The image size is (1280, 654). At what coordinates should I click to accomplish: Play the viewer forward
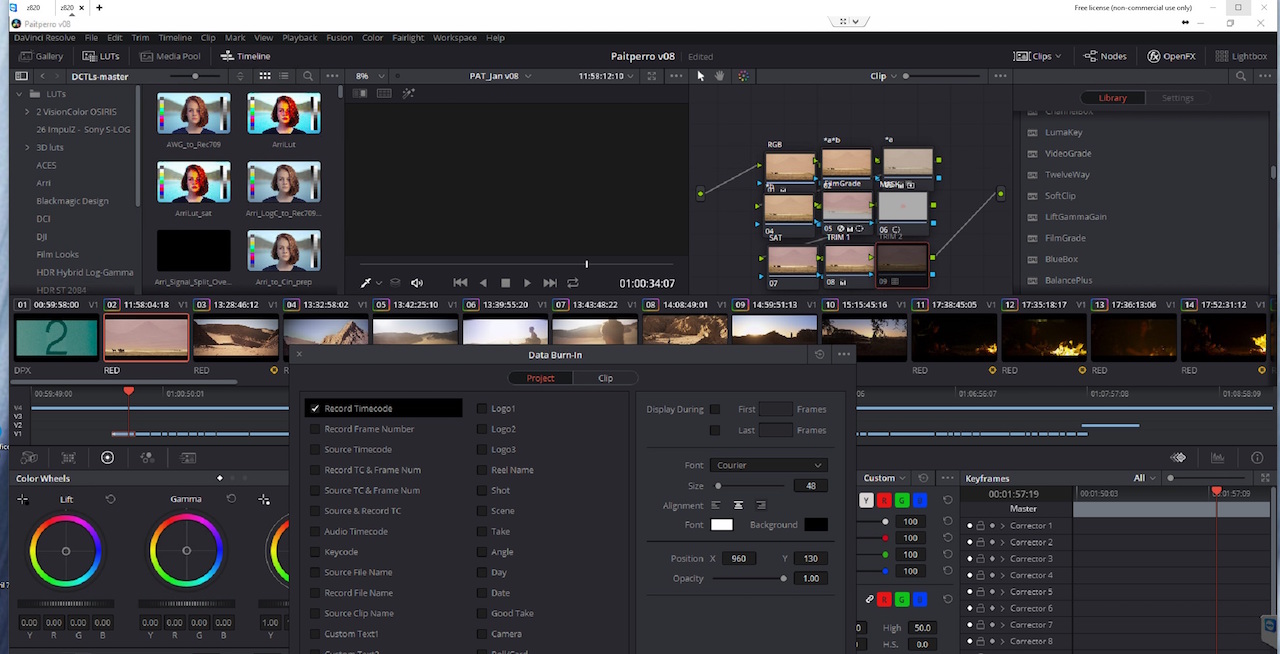click(527, 283)
